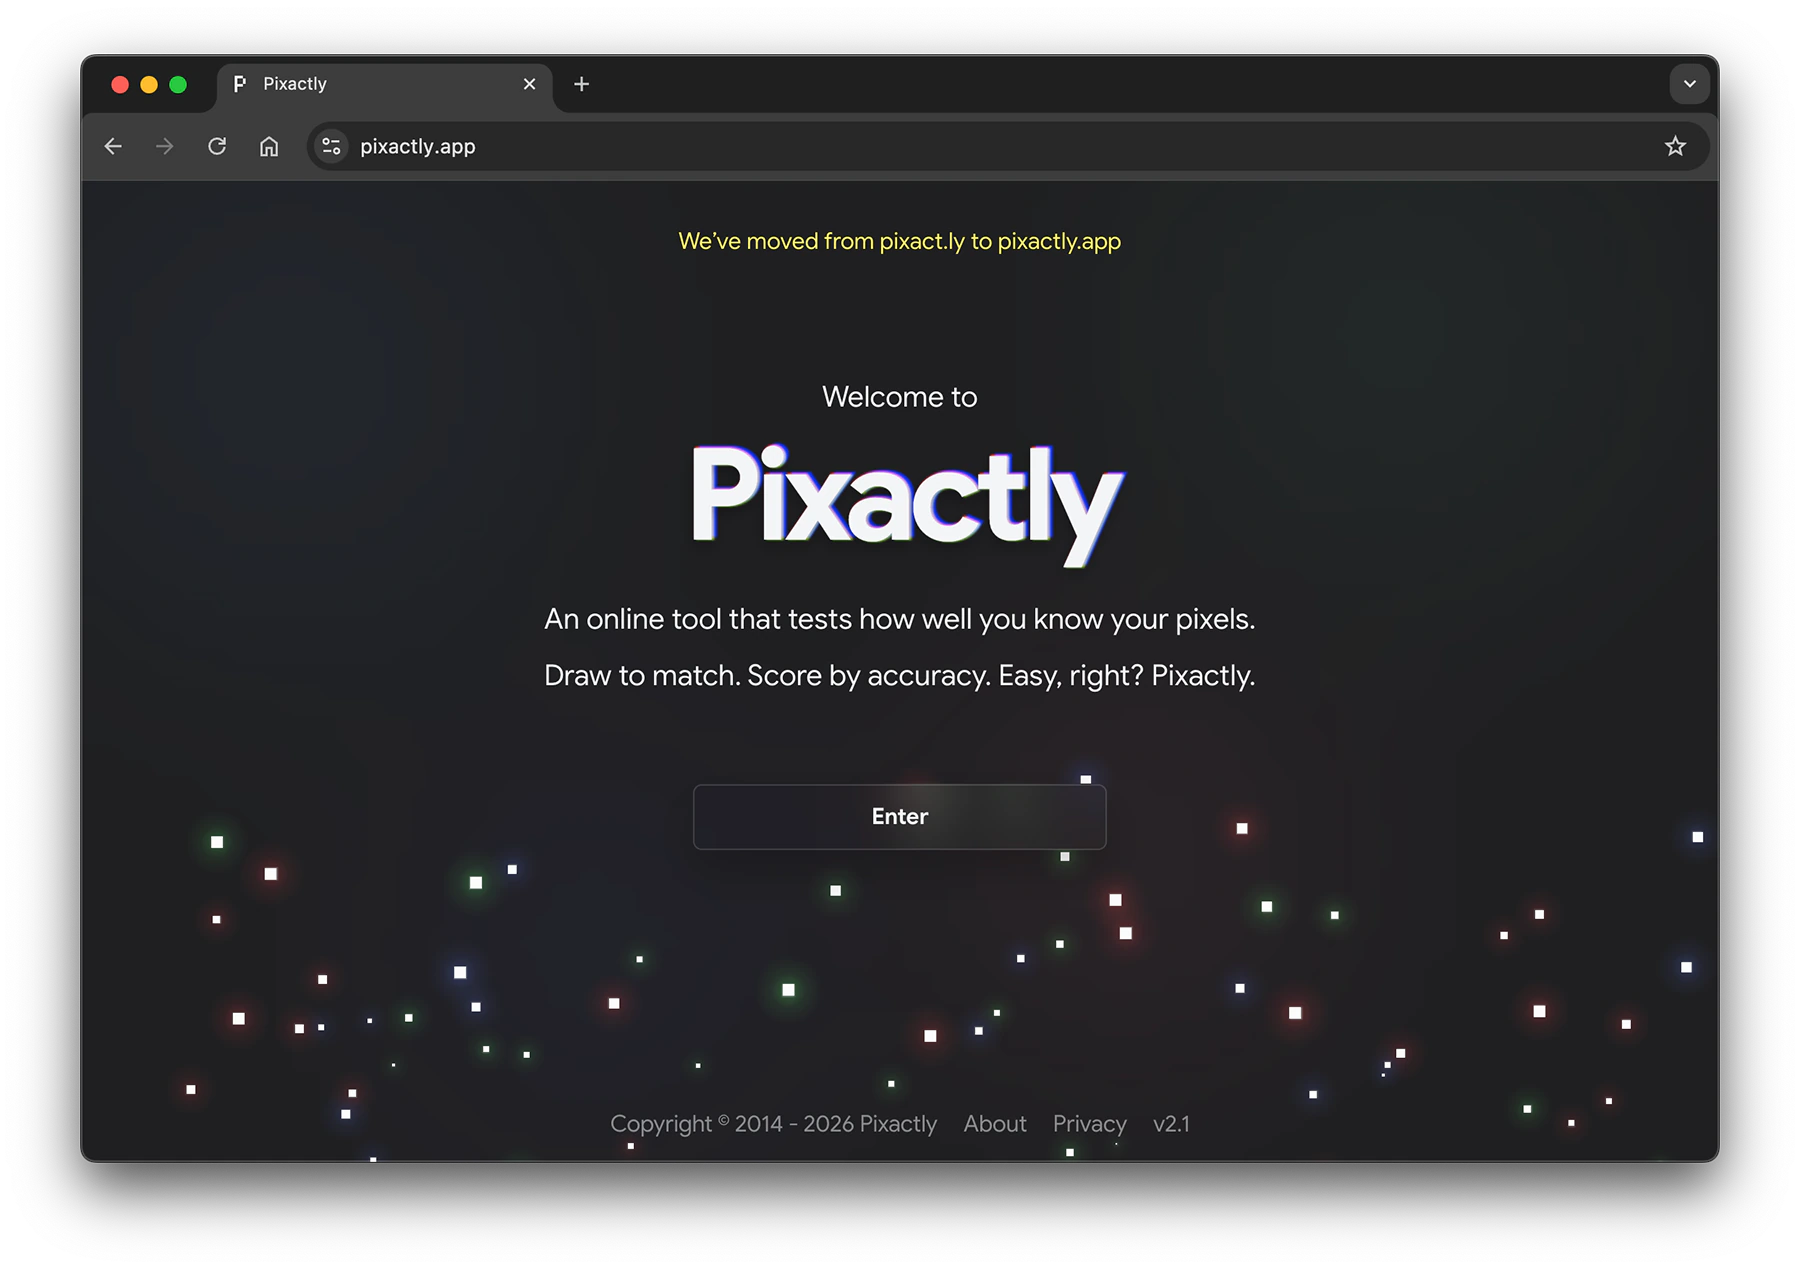
Task: Click the 'Draw to match' tagline sentence
Action: (x=899, y=676)
